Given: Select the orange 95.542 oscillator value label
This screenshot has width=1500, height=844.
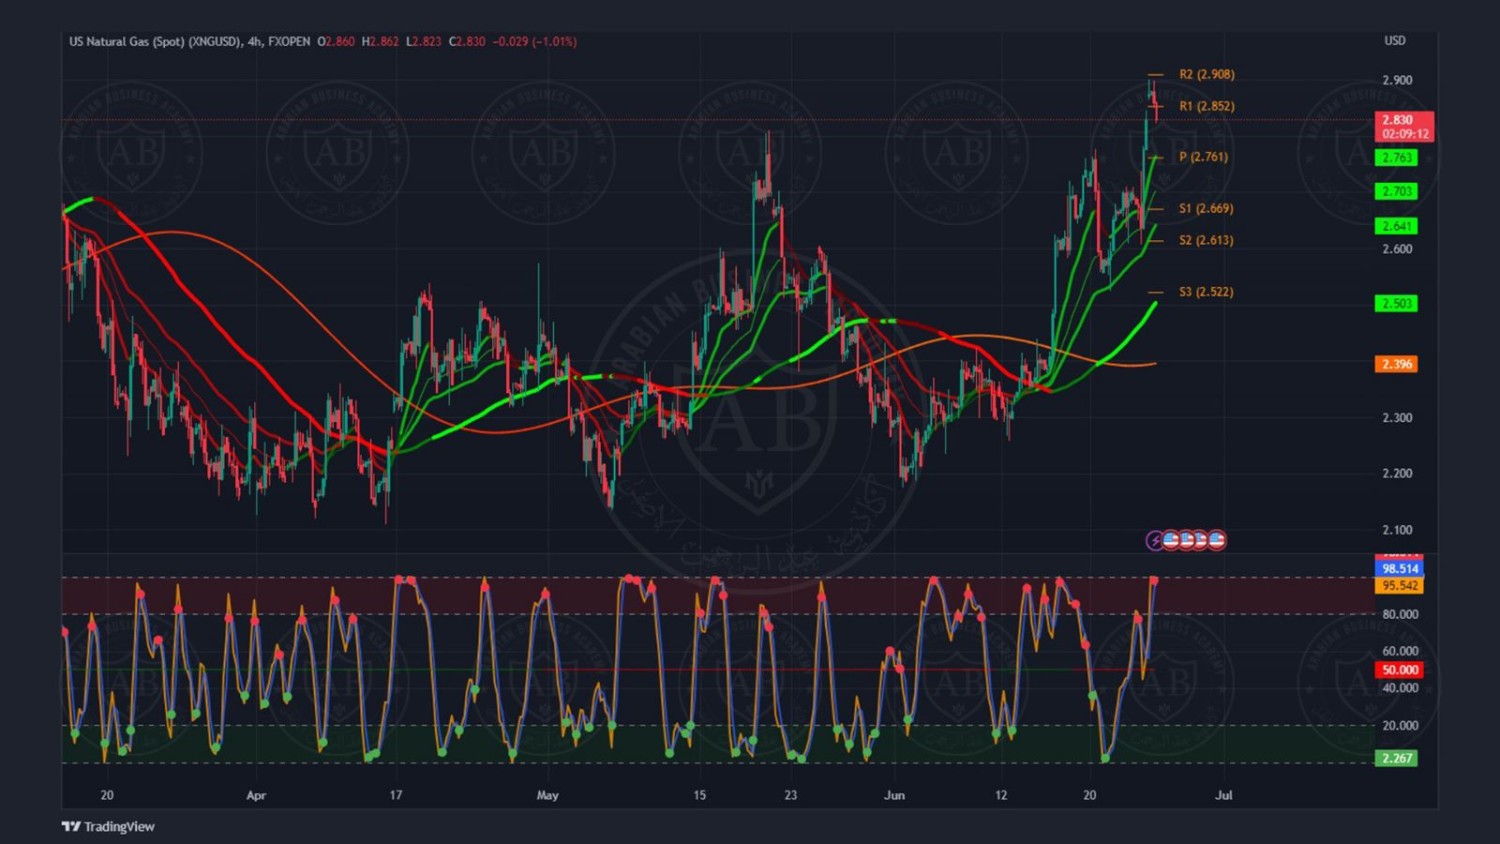Looking at the screenshot, I should (1399, 586).
